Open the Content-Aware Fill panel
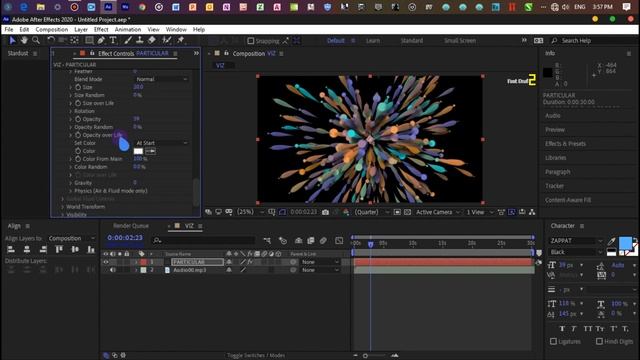This screenshot has width=640, height=360. click(568, 200)
